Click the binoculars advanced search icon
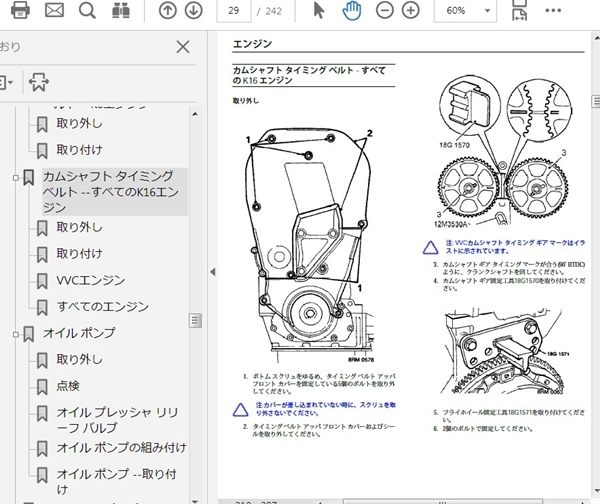Image resolution: width=600 pixels, height=504 pixels. (121, 10)
